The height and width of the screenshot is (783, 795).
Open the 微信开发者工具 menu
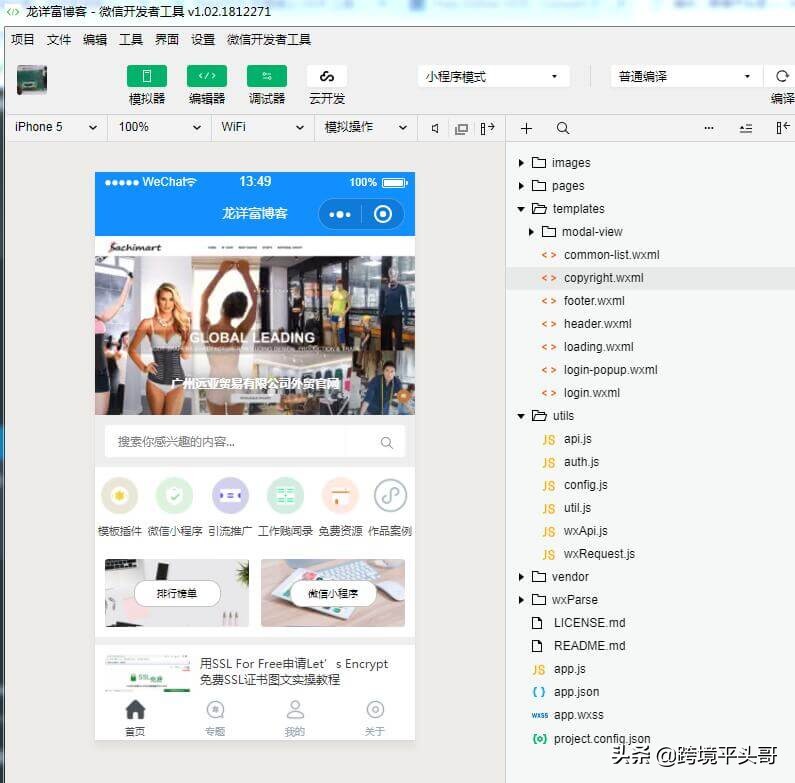coord(269,40)
